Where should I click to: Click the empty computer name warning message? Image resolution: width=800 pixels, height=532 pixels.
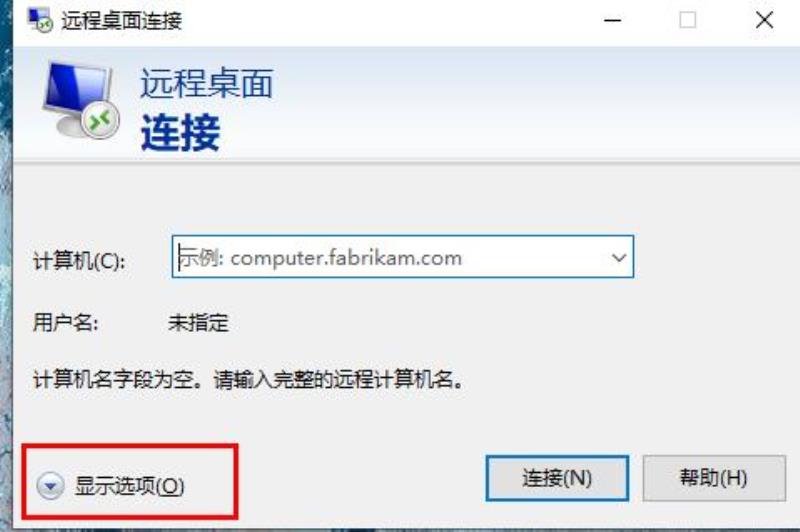[x=248, y=379]
